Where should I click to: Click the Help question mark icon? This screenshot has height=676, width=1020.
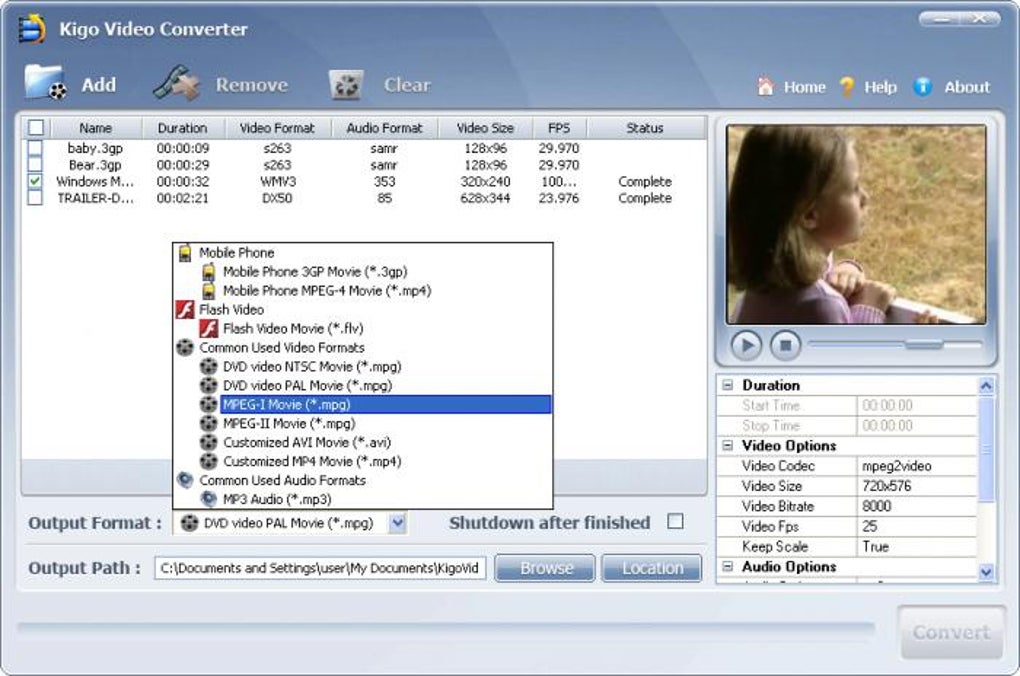click(847, 87)
